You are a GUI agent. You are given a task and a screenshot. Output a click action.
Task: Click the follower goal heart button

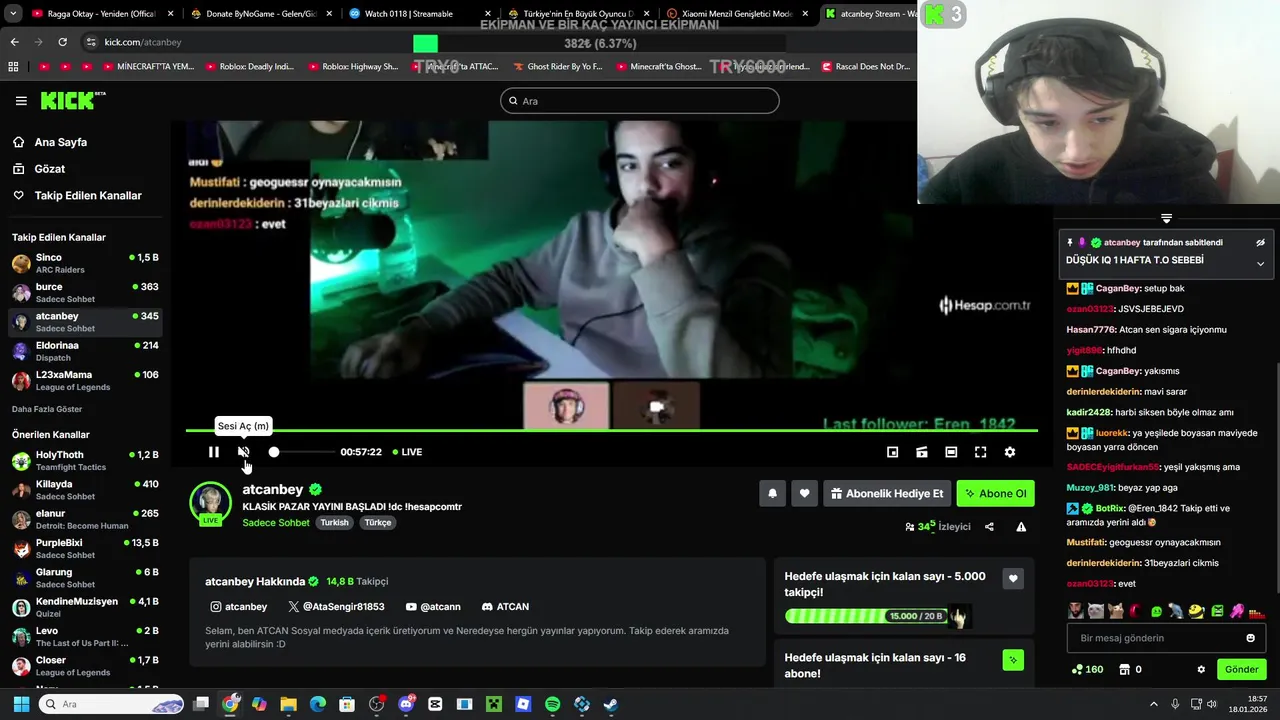pyautogui.click(x=1013, y=578)
